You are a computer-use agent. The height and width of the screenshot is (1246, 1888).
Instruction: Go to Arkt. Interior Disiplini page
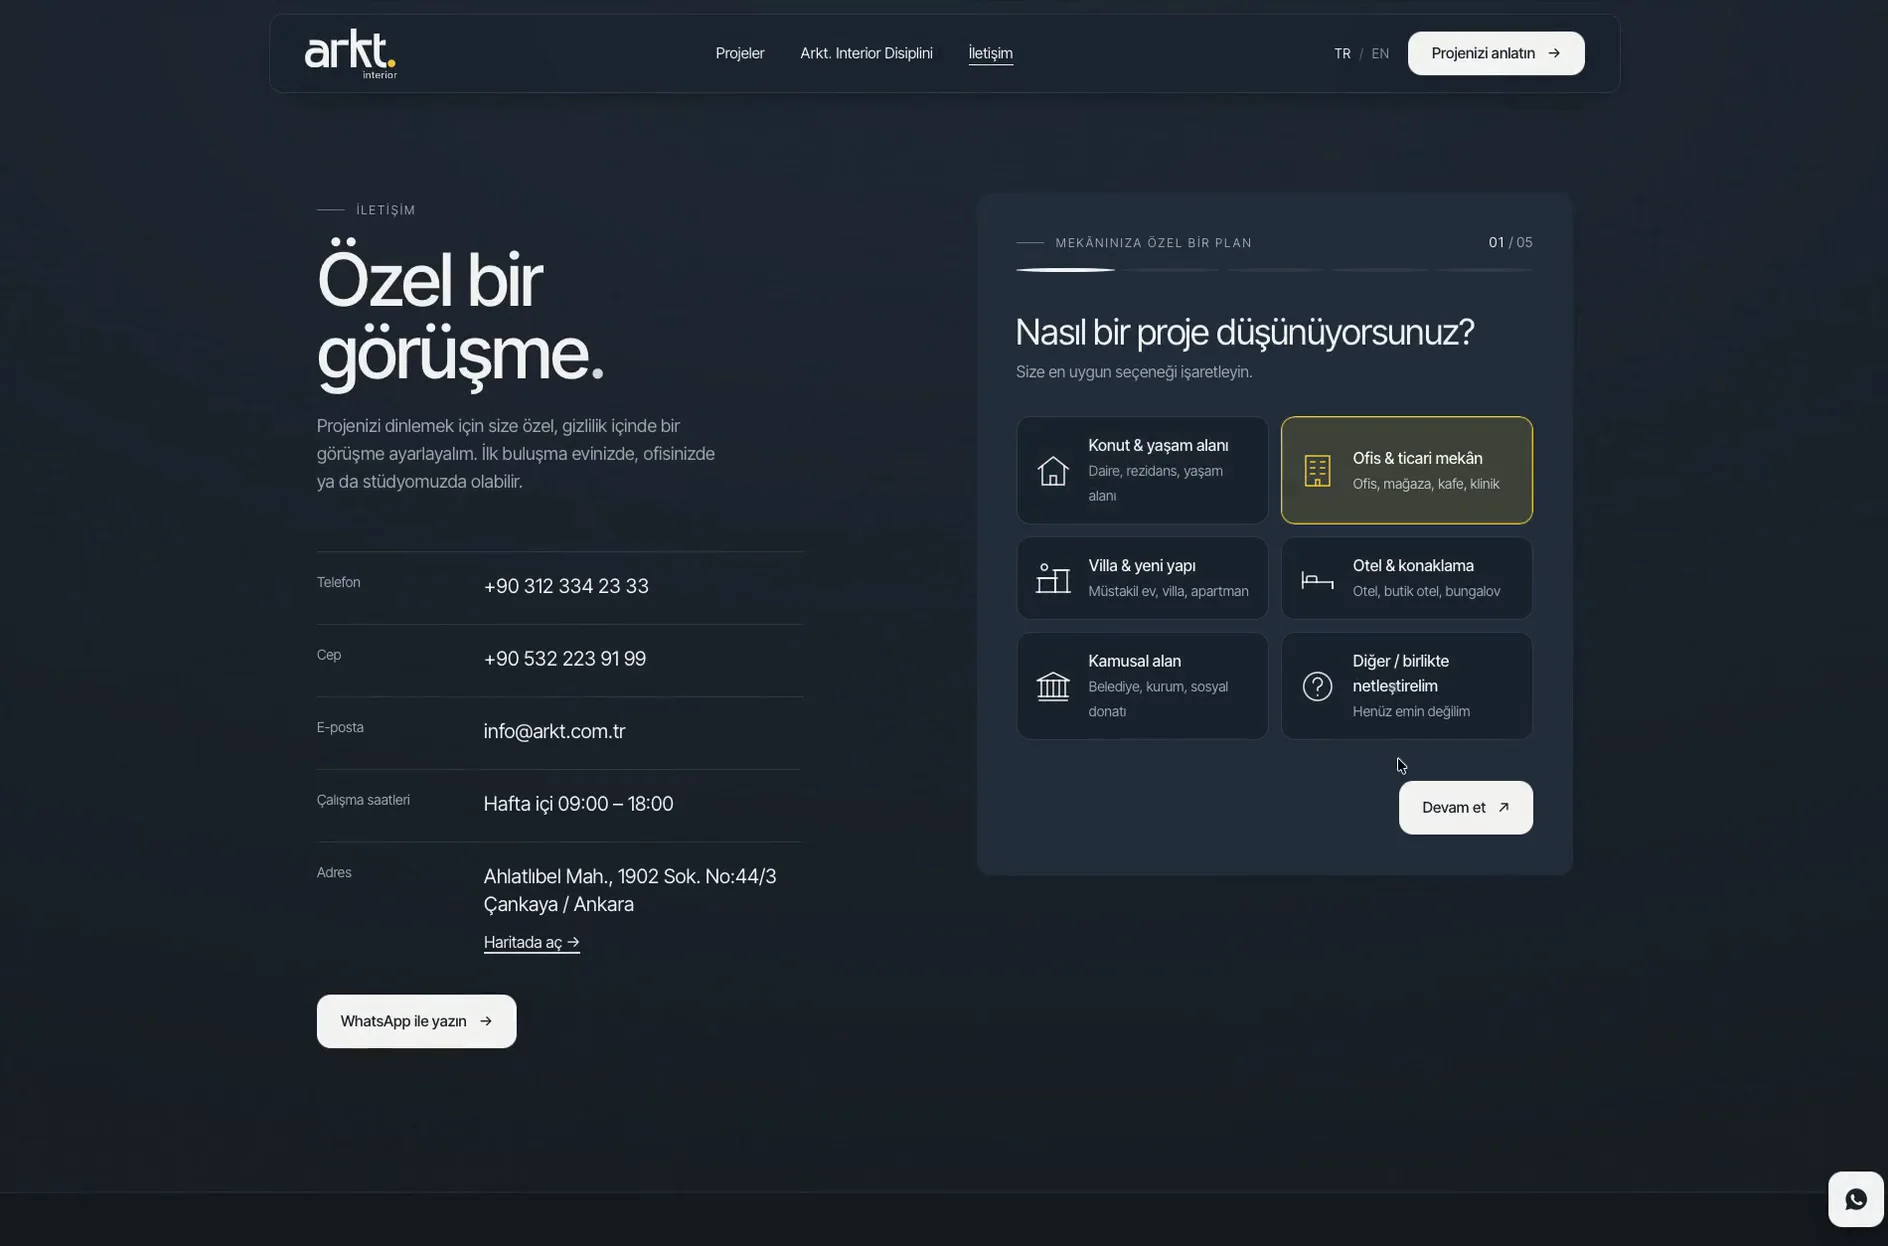pos(866,53)
